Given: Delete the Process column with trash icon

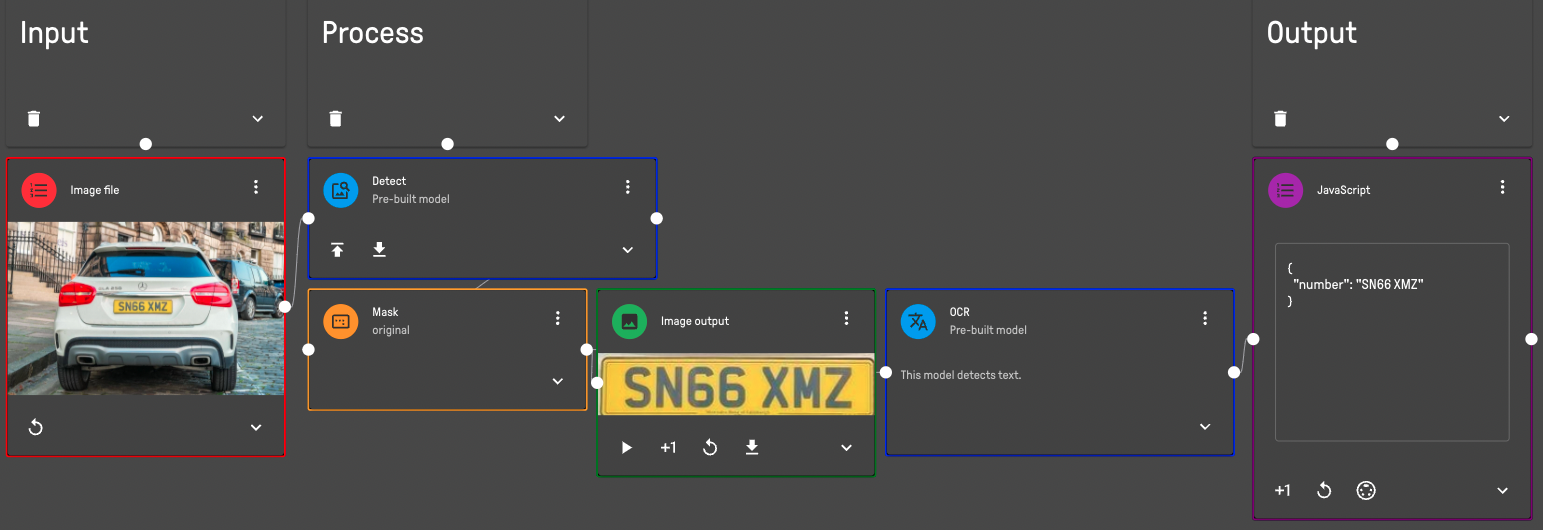Looking at the screenshot, I should click(336, 119).
